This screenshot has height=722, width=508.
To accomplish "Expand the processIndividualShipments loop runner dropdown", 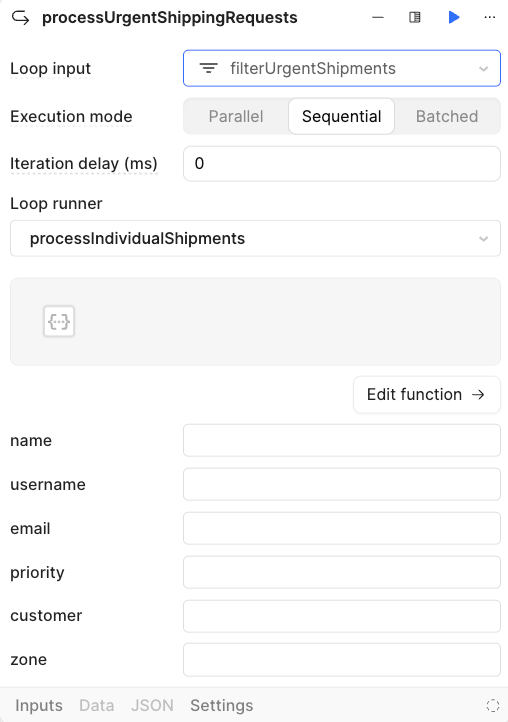I will pos(255,239).
